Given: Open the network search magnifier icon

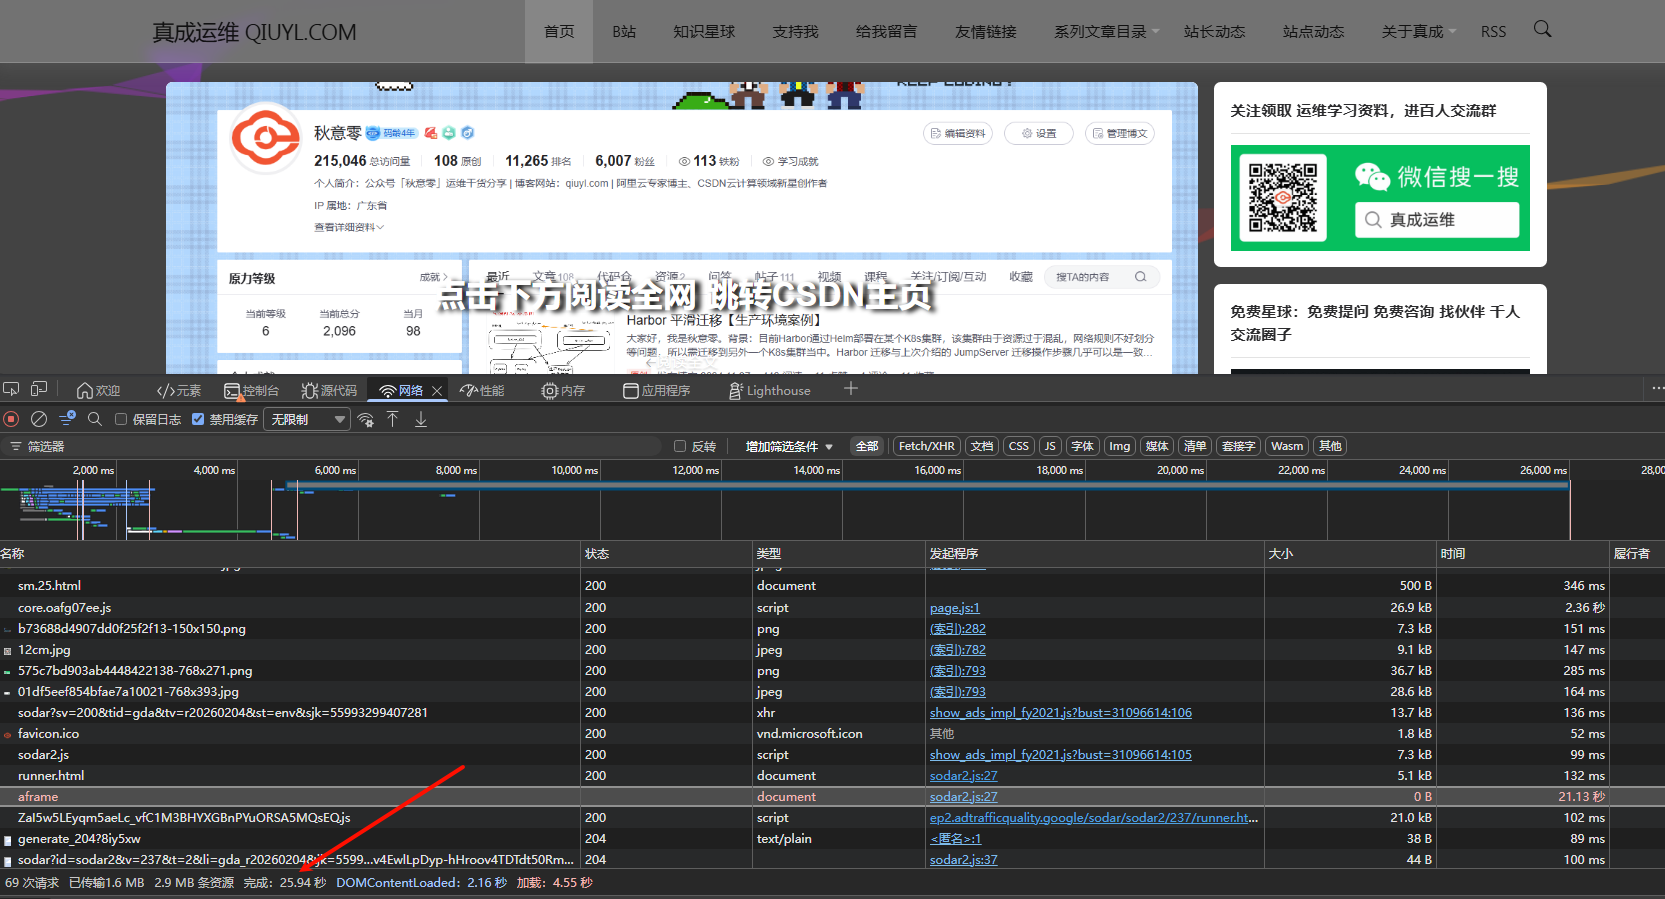Looking at the screenshot, I should click(95, 419).
